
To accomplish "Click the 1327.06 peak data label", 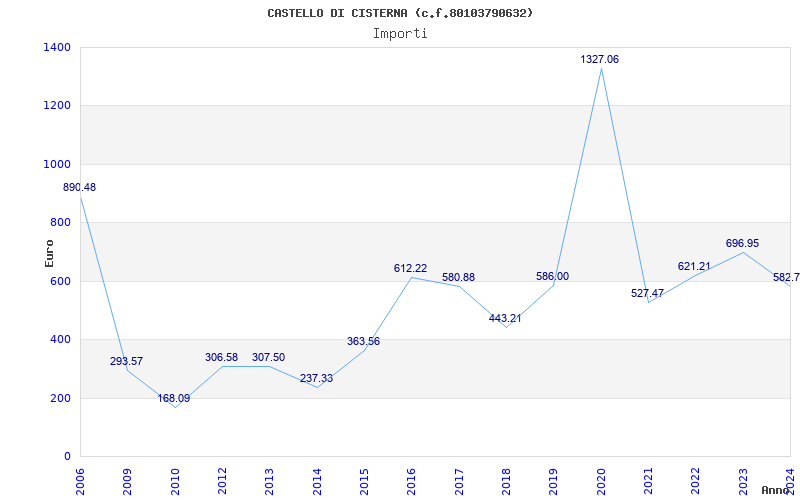I will pos(599,60).
